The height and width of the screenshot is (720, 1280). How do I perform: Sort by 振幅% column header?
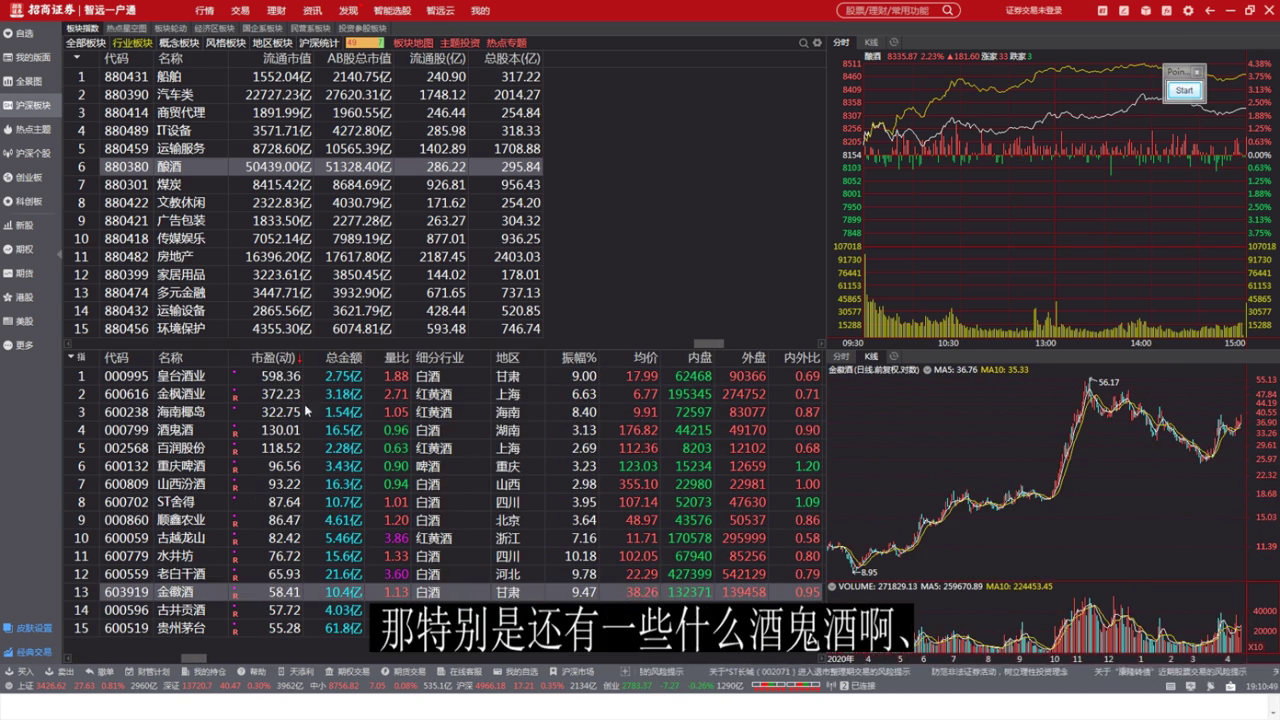579,358
